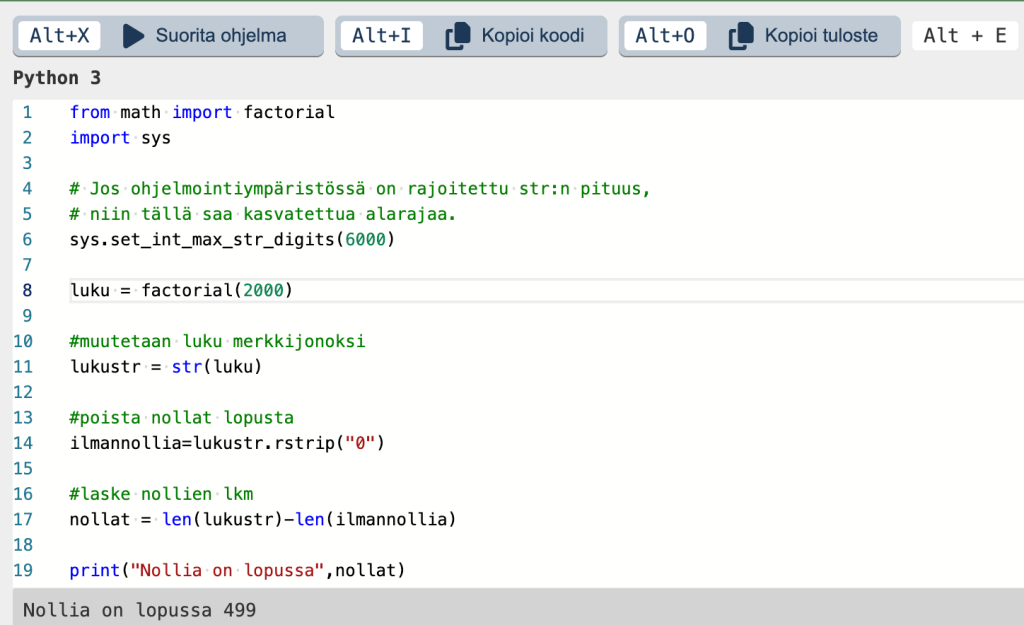Click the output text 'Nollia on lopussa 499'
Image resolution: width=1024 pixels, height=625 pixels.
pos(139,609)
